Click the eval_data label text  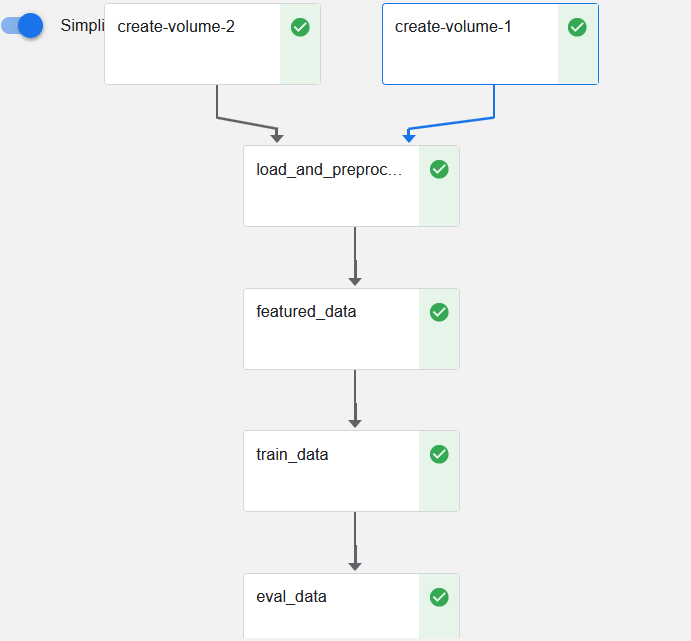pyautogui.click(x=291, y=597)
